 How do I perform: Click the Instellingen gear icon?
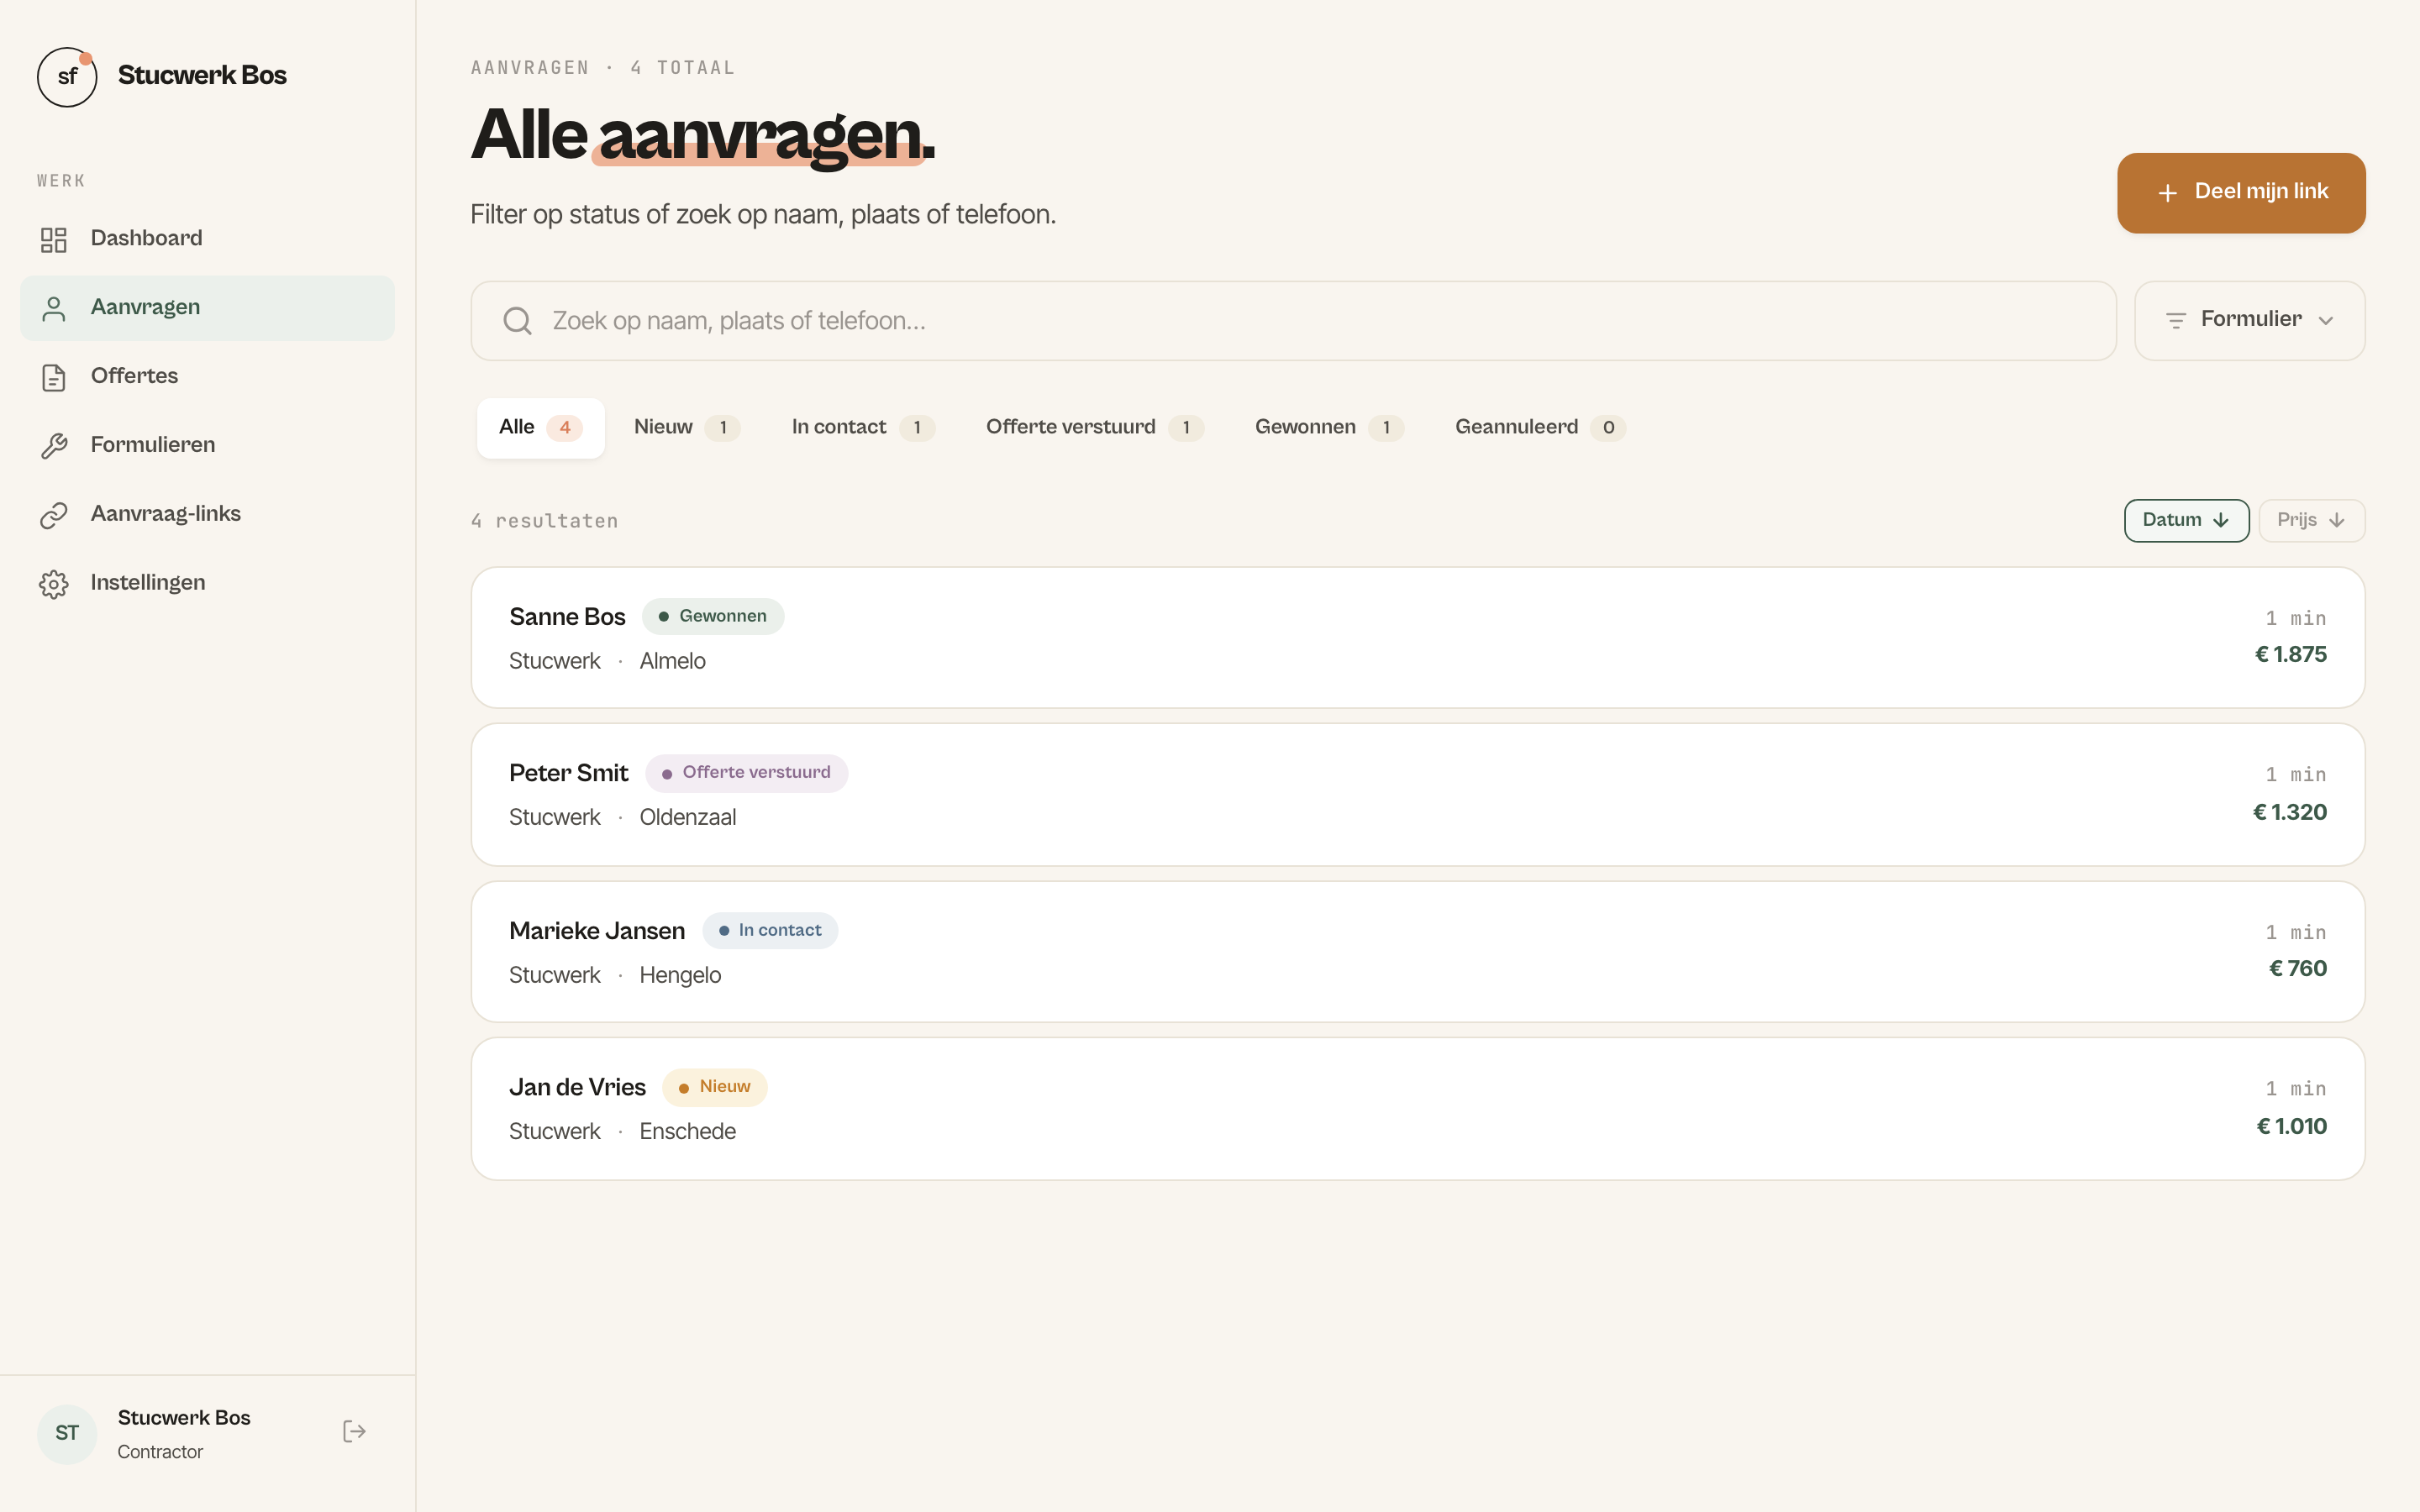[x=54, y=584]
